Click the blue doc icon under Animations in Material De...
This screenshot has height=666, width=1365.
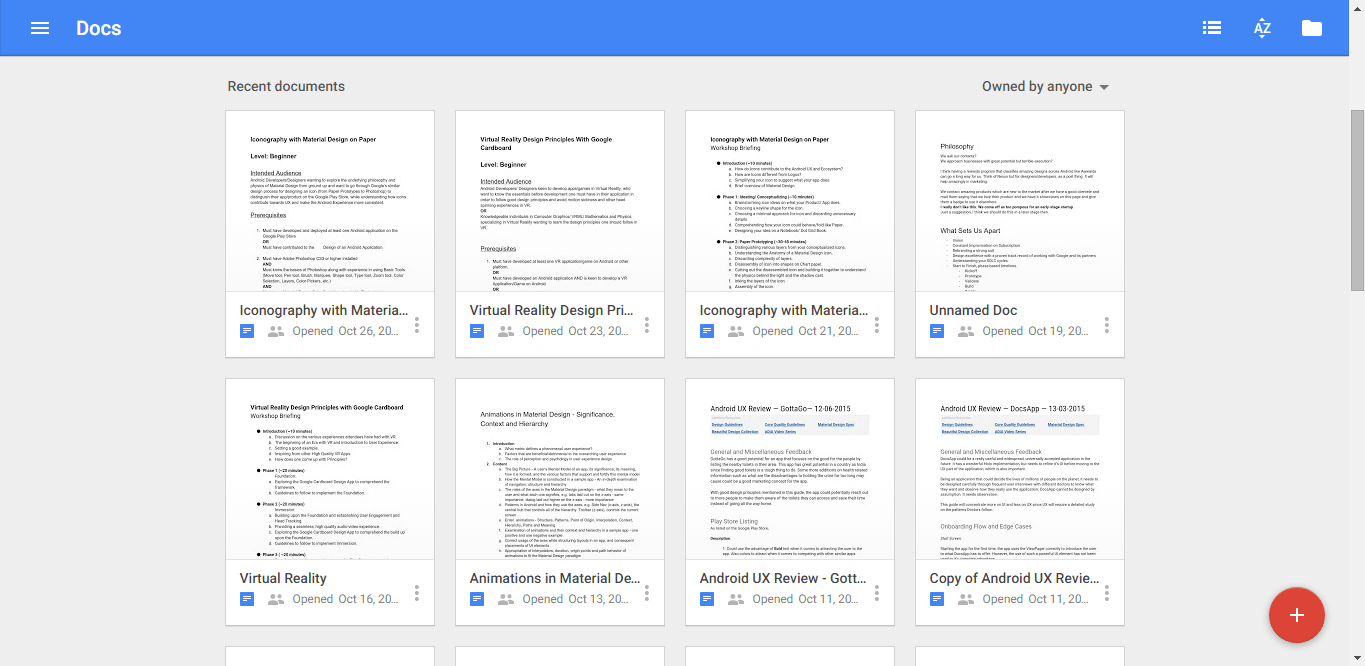pyautogui.click(x=477, y=599)
